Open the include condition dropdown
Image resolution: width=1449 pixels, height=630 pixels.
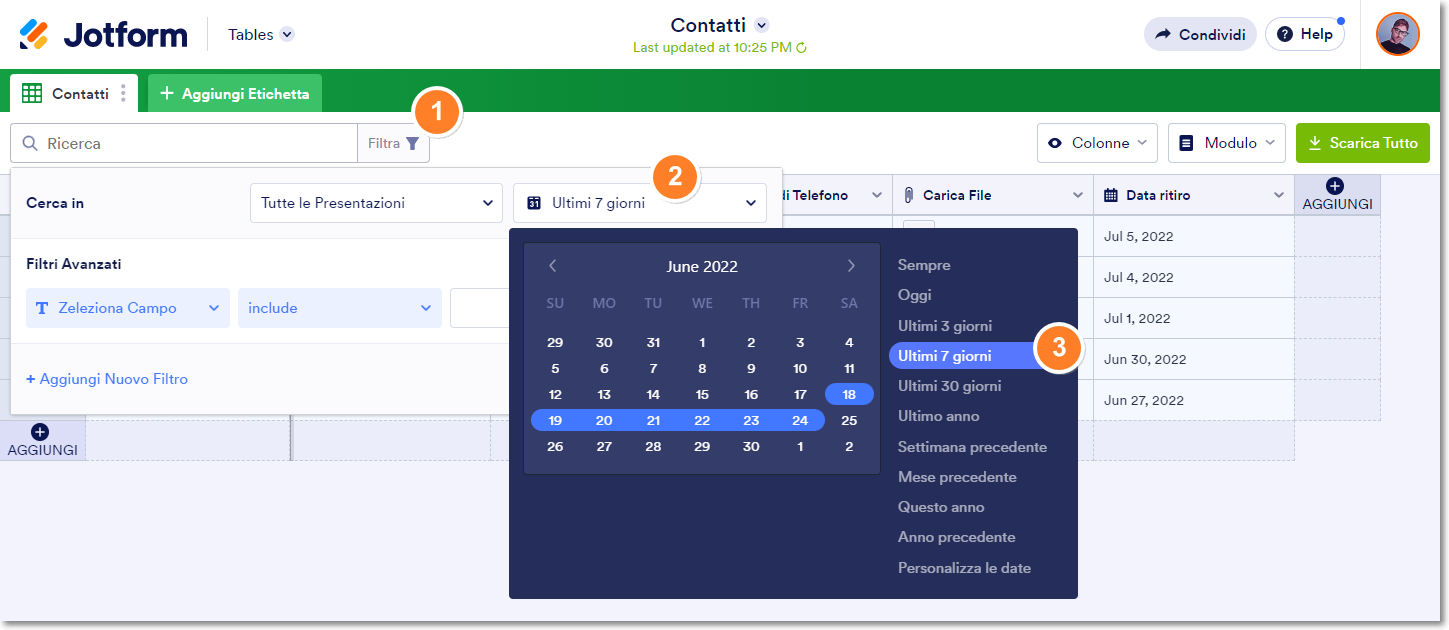(340, 308)
